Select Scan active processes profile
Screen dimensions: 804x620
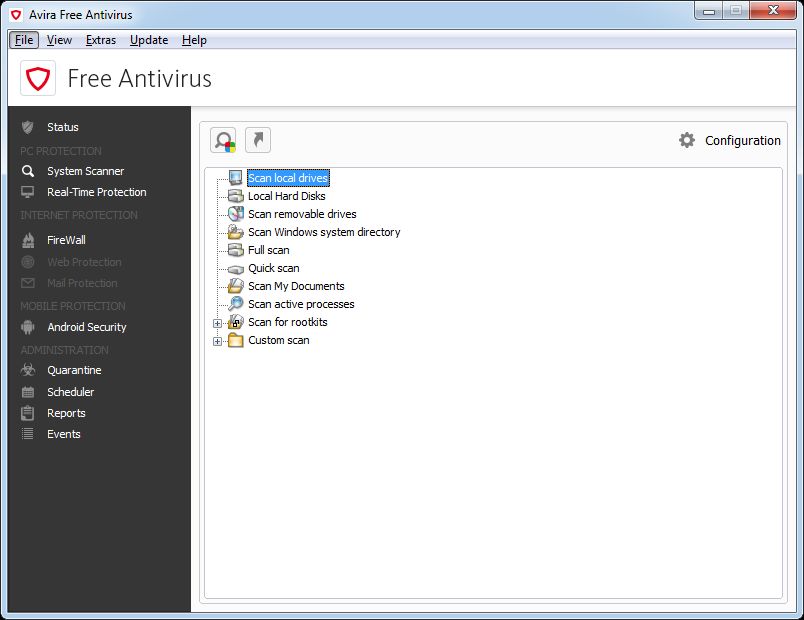pyautogui.click(x=301, y=304)
